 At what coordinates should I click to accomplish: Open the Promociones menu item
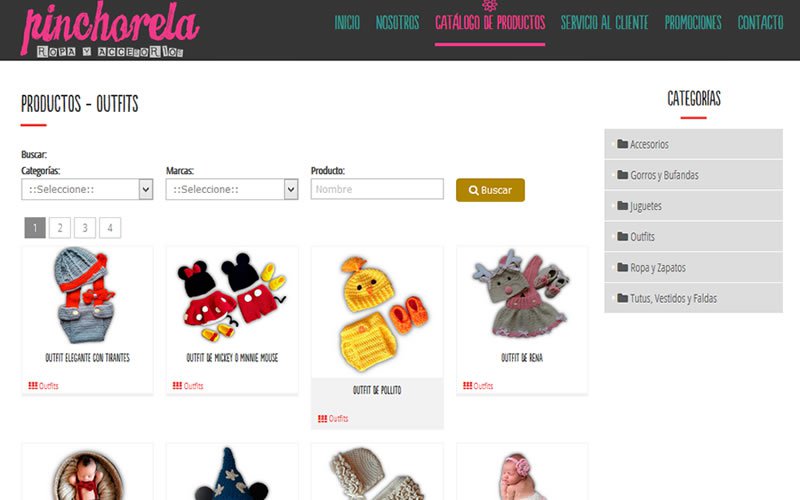pyautogui.click(x=693, y=22)
